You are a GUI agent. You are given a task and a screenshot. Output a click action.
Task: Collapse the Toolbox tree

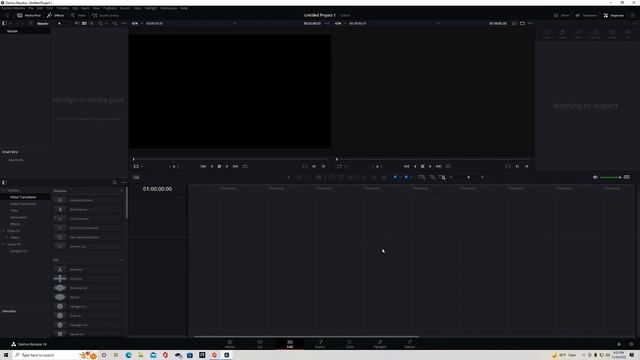(4, 190)
